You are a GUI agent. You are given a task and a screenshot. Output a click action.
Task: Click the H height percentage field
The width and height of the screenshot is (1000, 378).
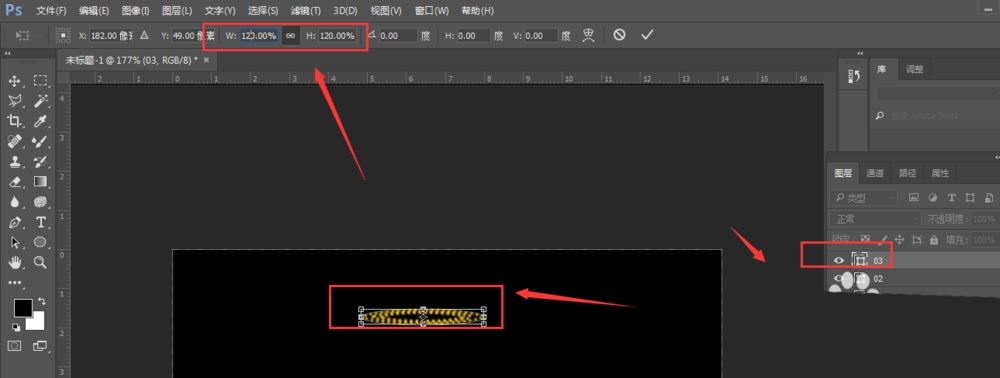tap(337, 36)
